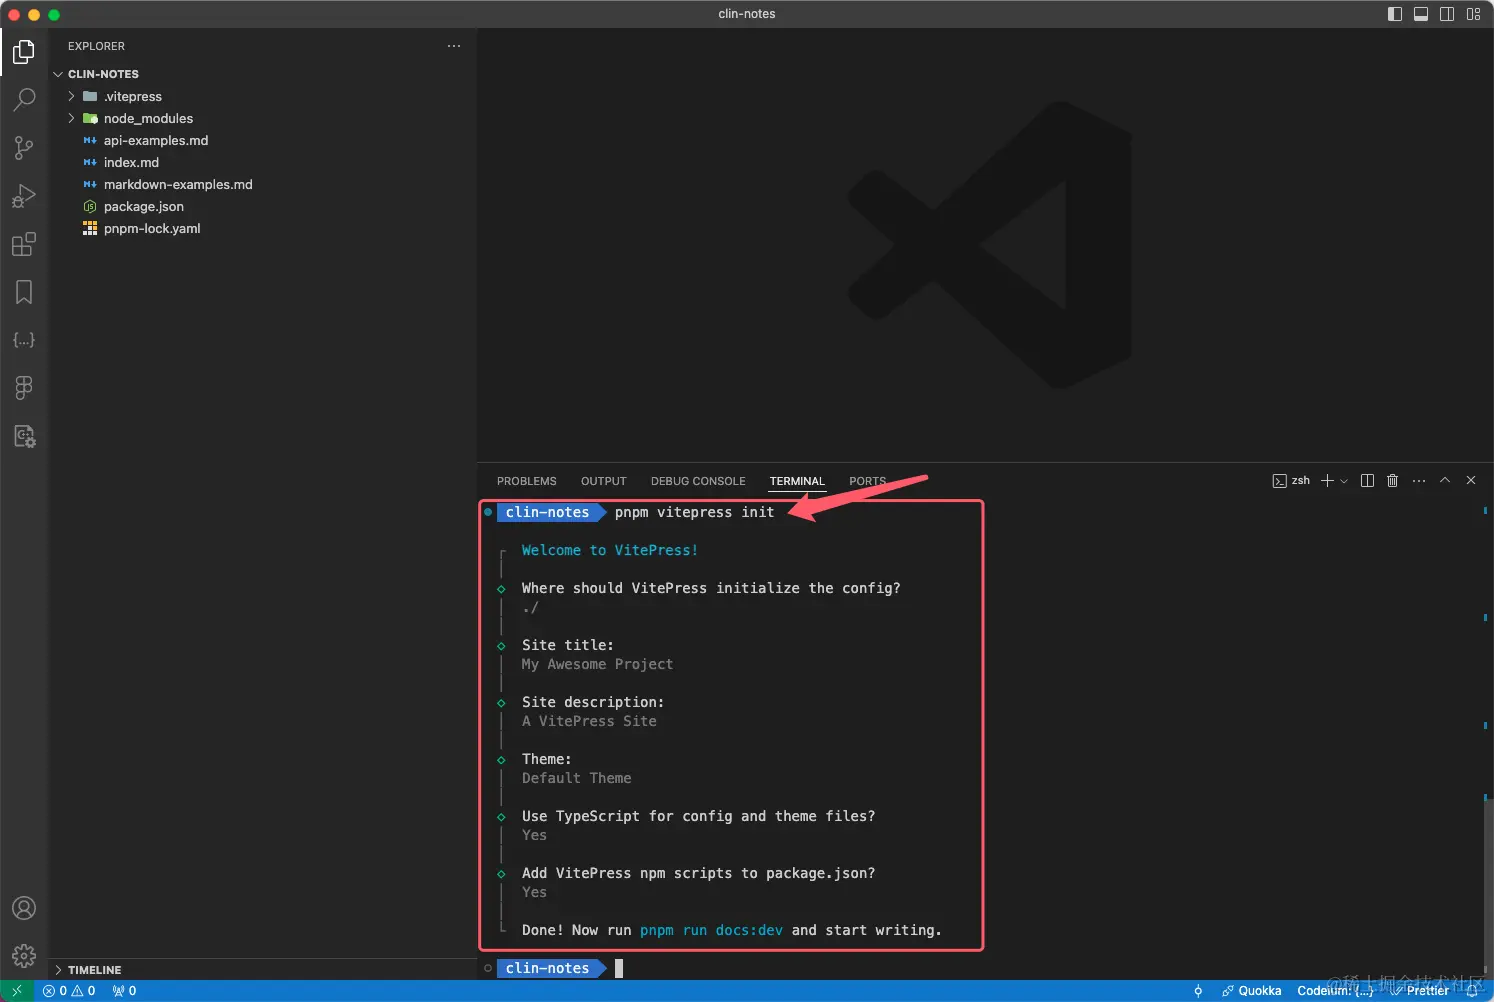Screen dimensions: 1494x1002
Task: Open the last activity bar extension icon
Action: tap(24, 436)
